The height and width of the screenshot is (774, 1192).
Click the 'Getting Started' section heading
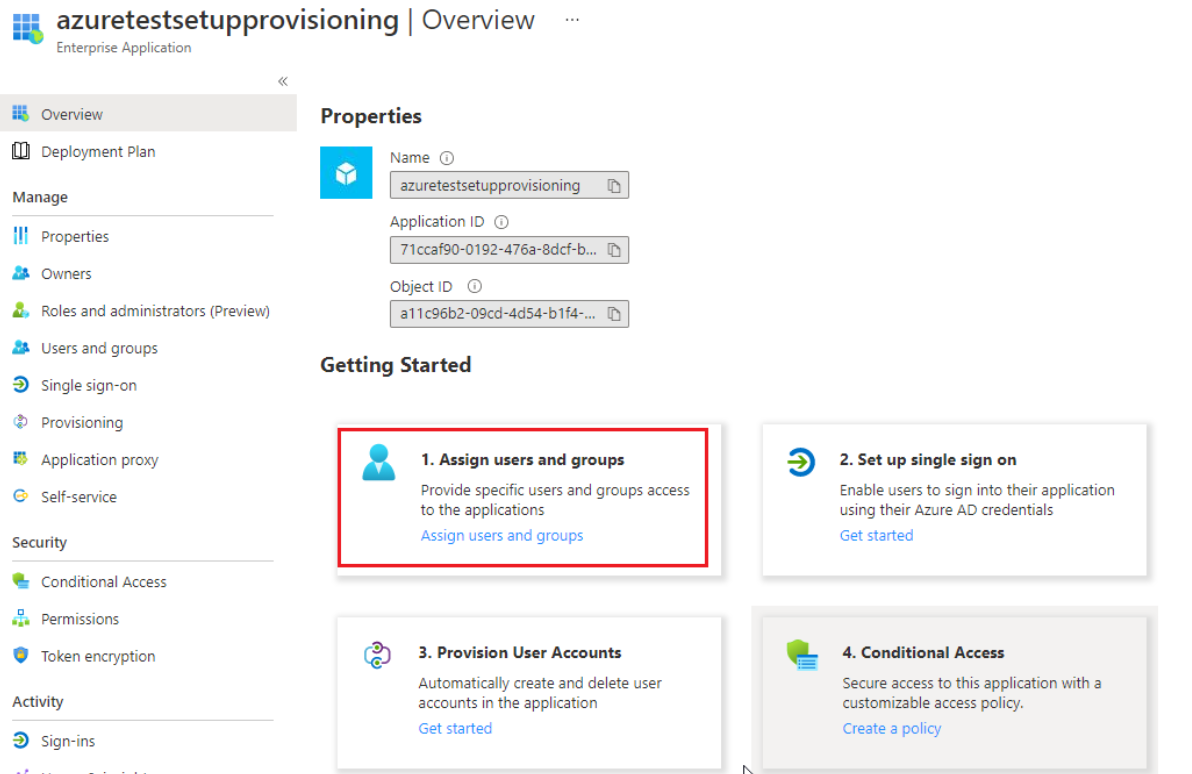click(x=395, y=365)
